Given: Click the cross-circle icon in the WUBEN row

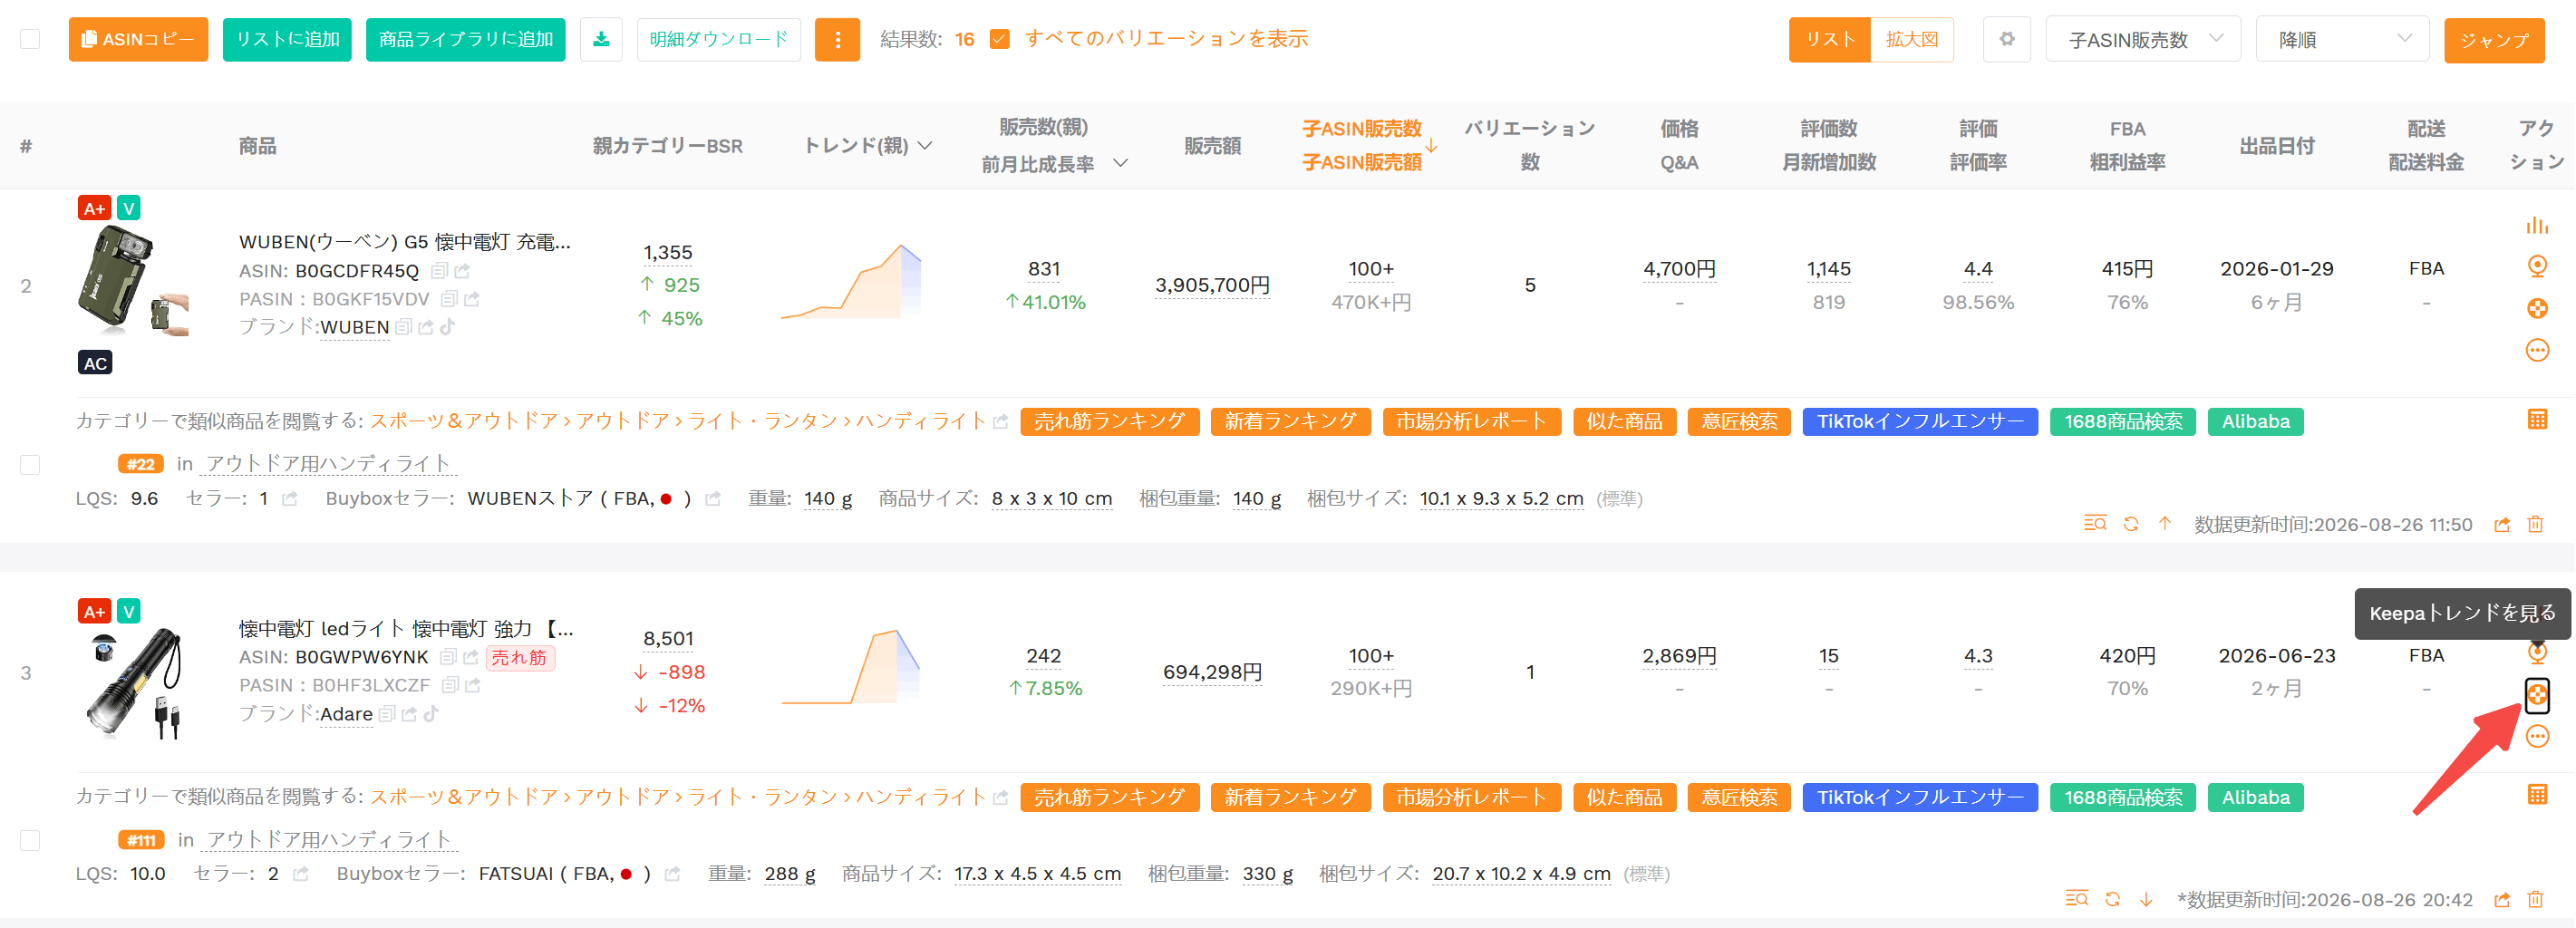Looking at the screenshot, I should (x=2536, y=308).
